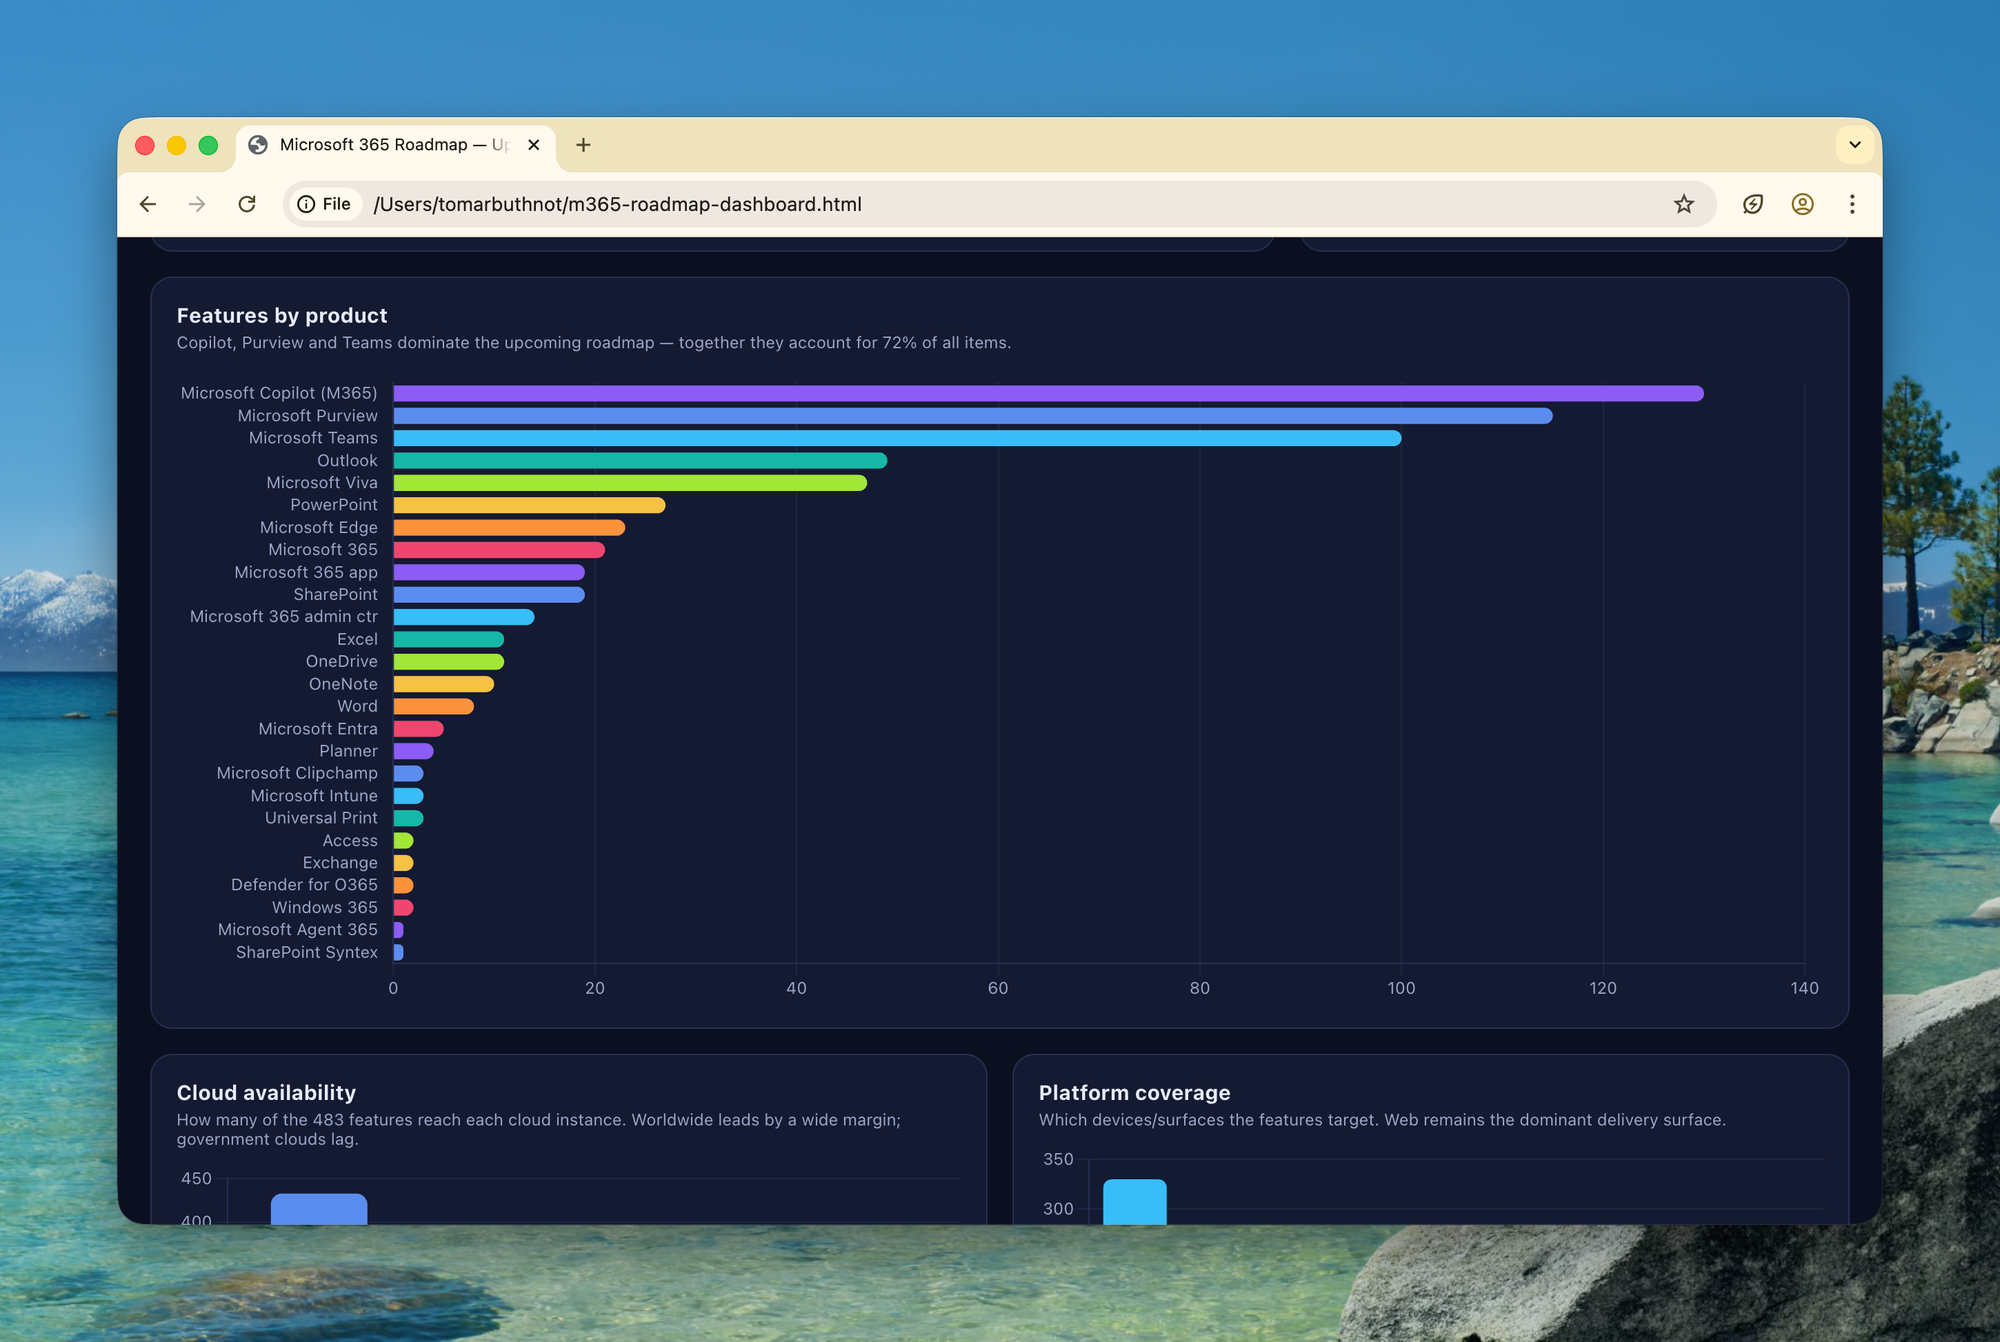Bookmark page with the star icon
The width and height of the screenshot is (2000, 1342).
click(1684, 204)
